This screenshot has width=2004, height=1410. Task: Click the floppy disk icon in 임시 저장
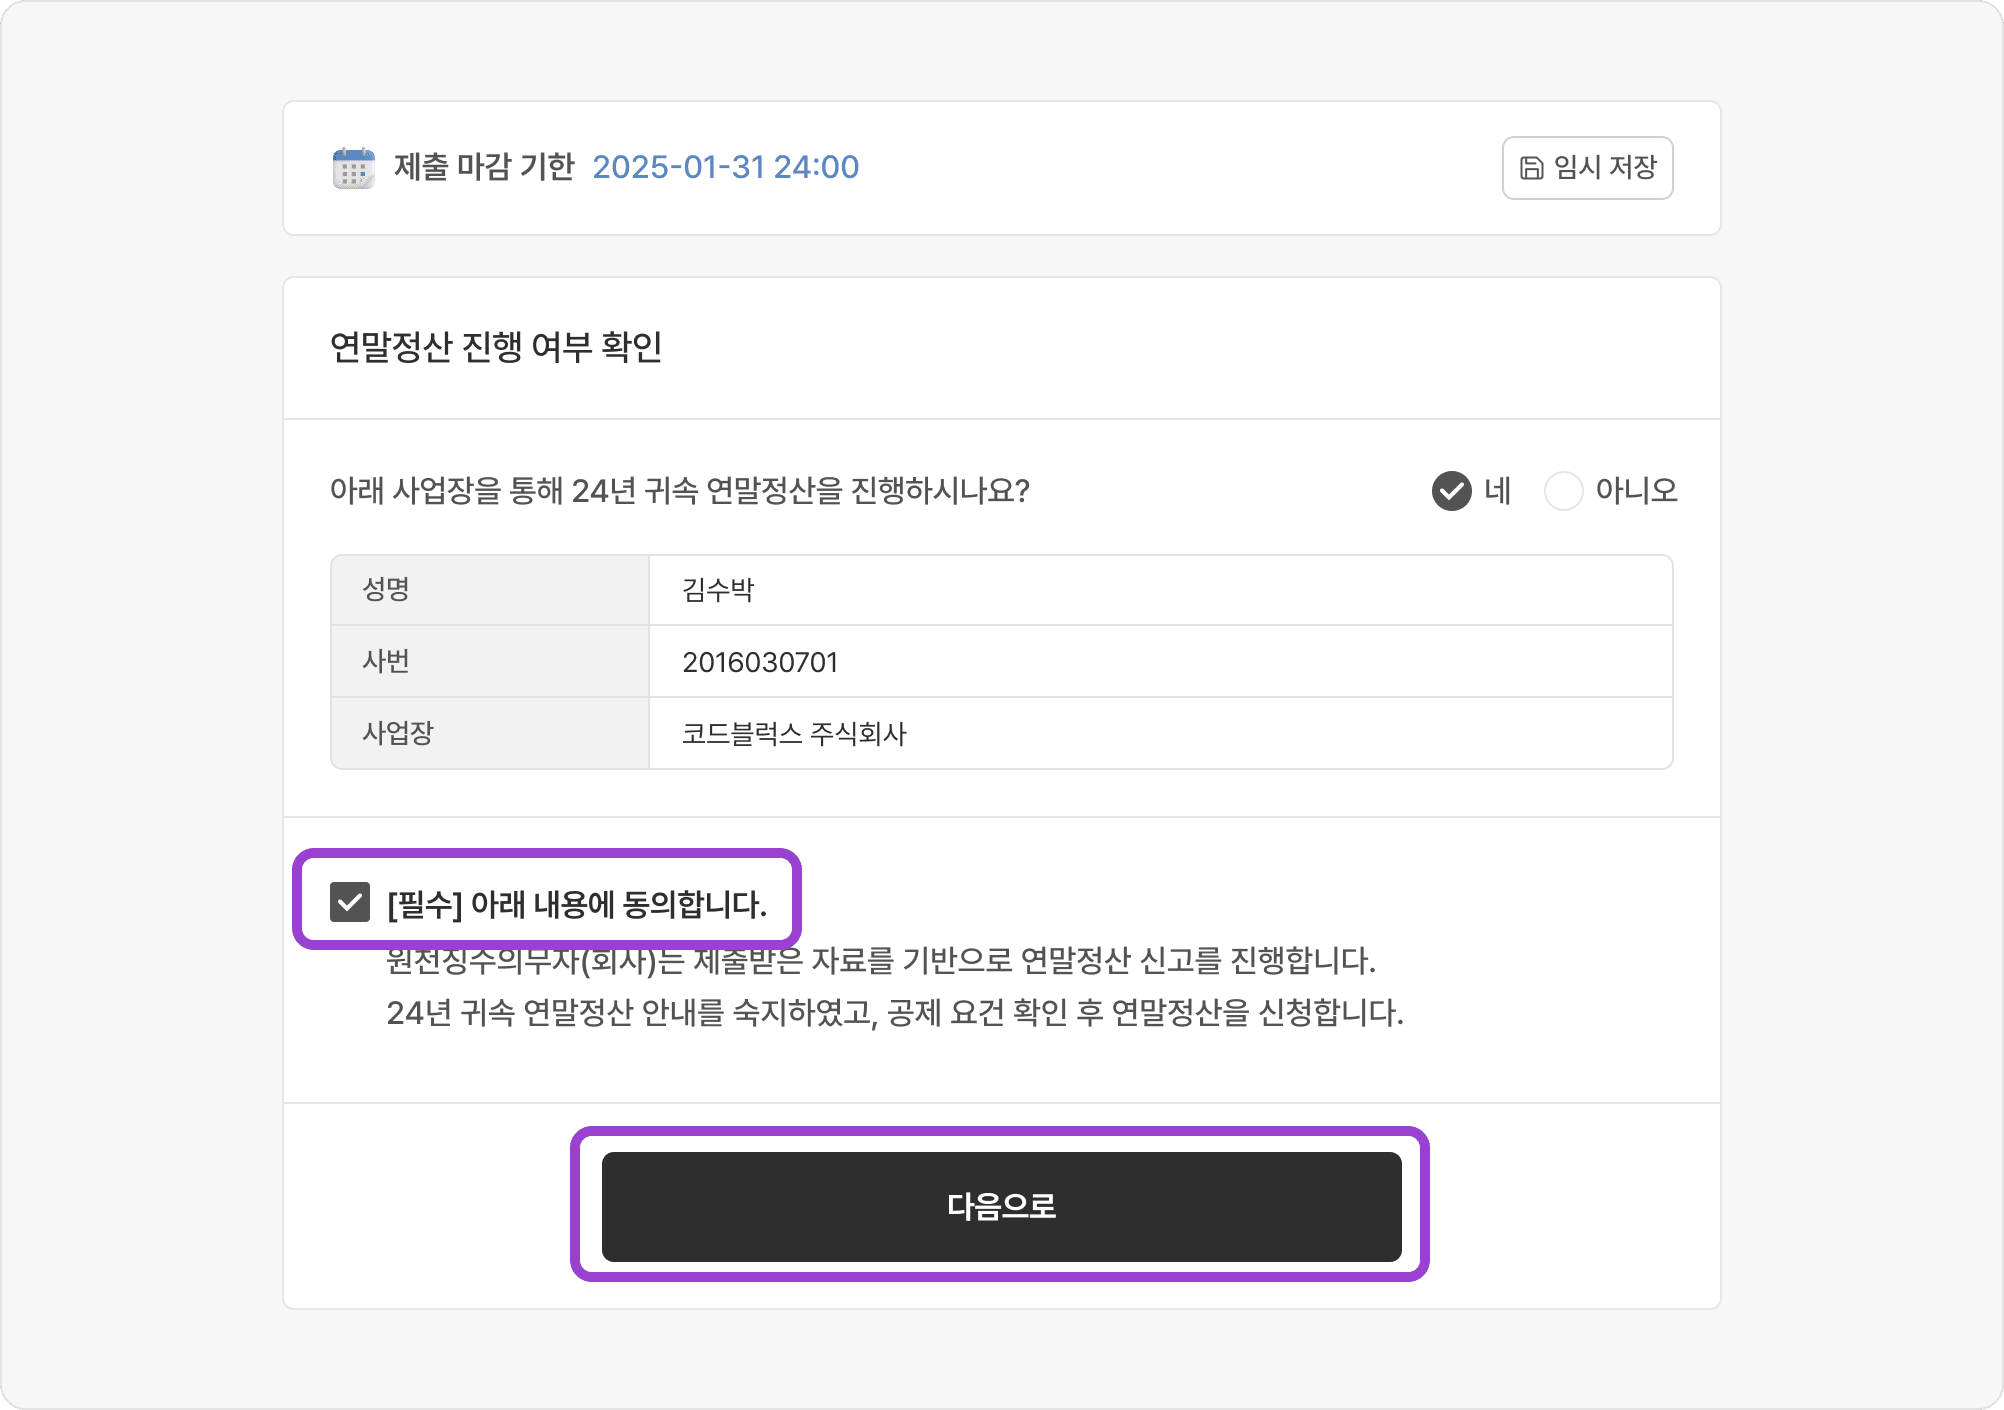click(1531, 168)
